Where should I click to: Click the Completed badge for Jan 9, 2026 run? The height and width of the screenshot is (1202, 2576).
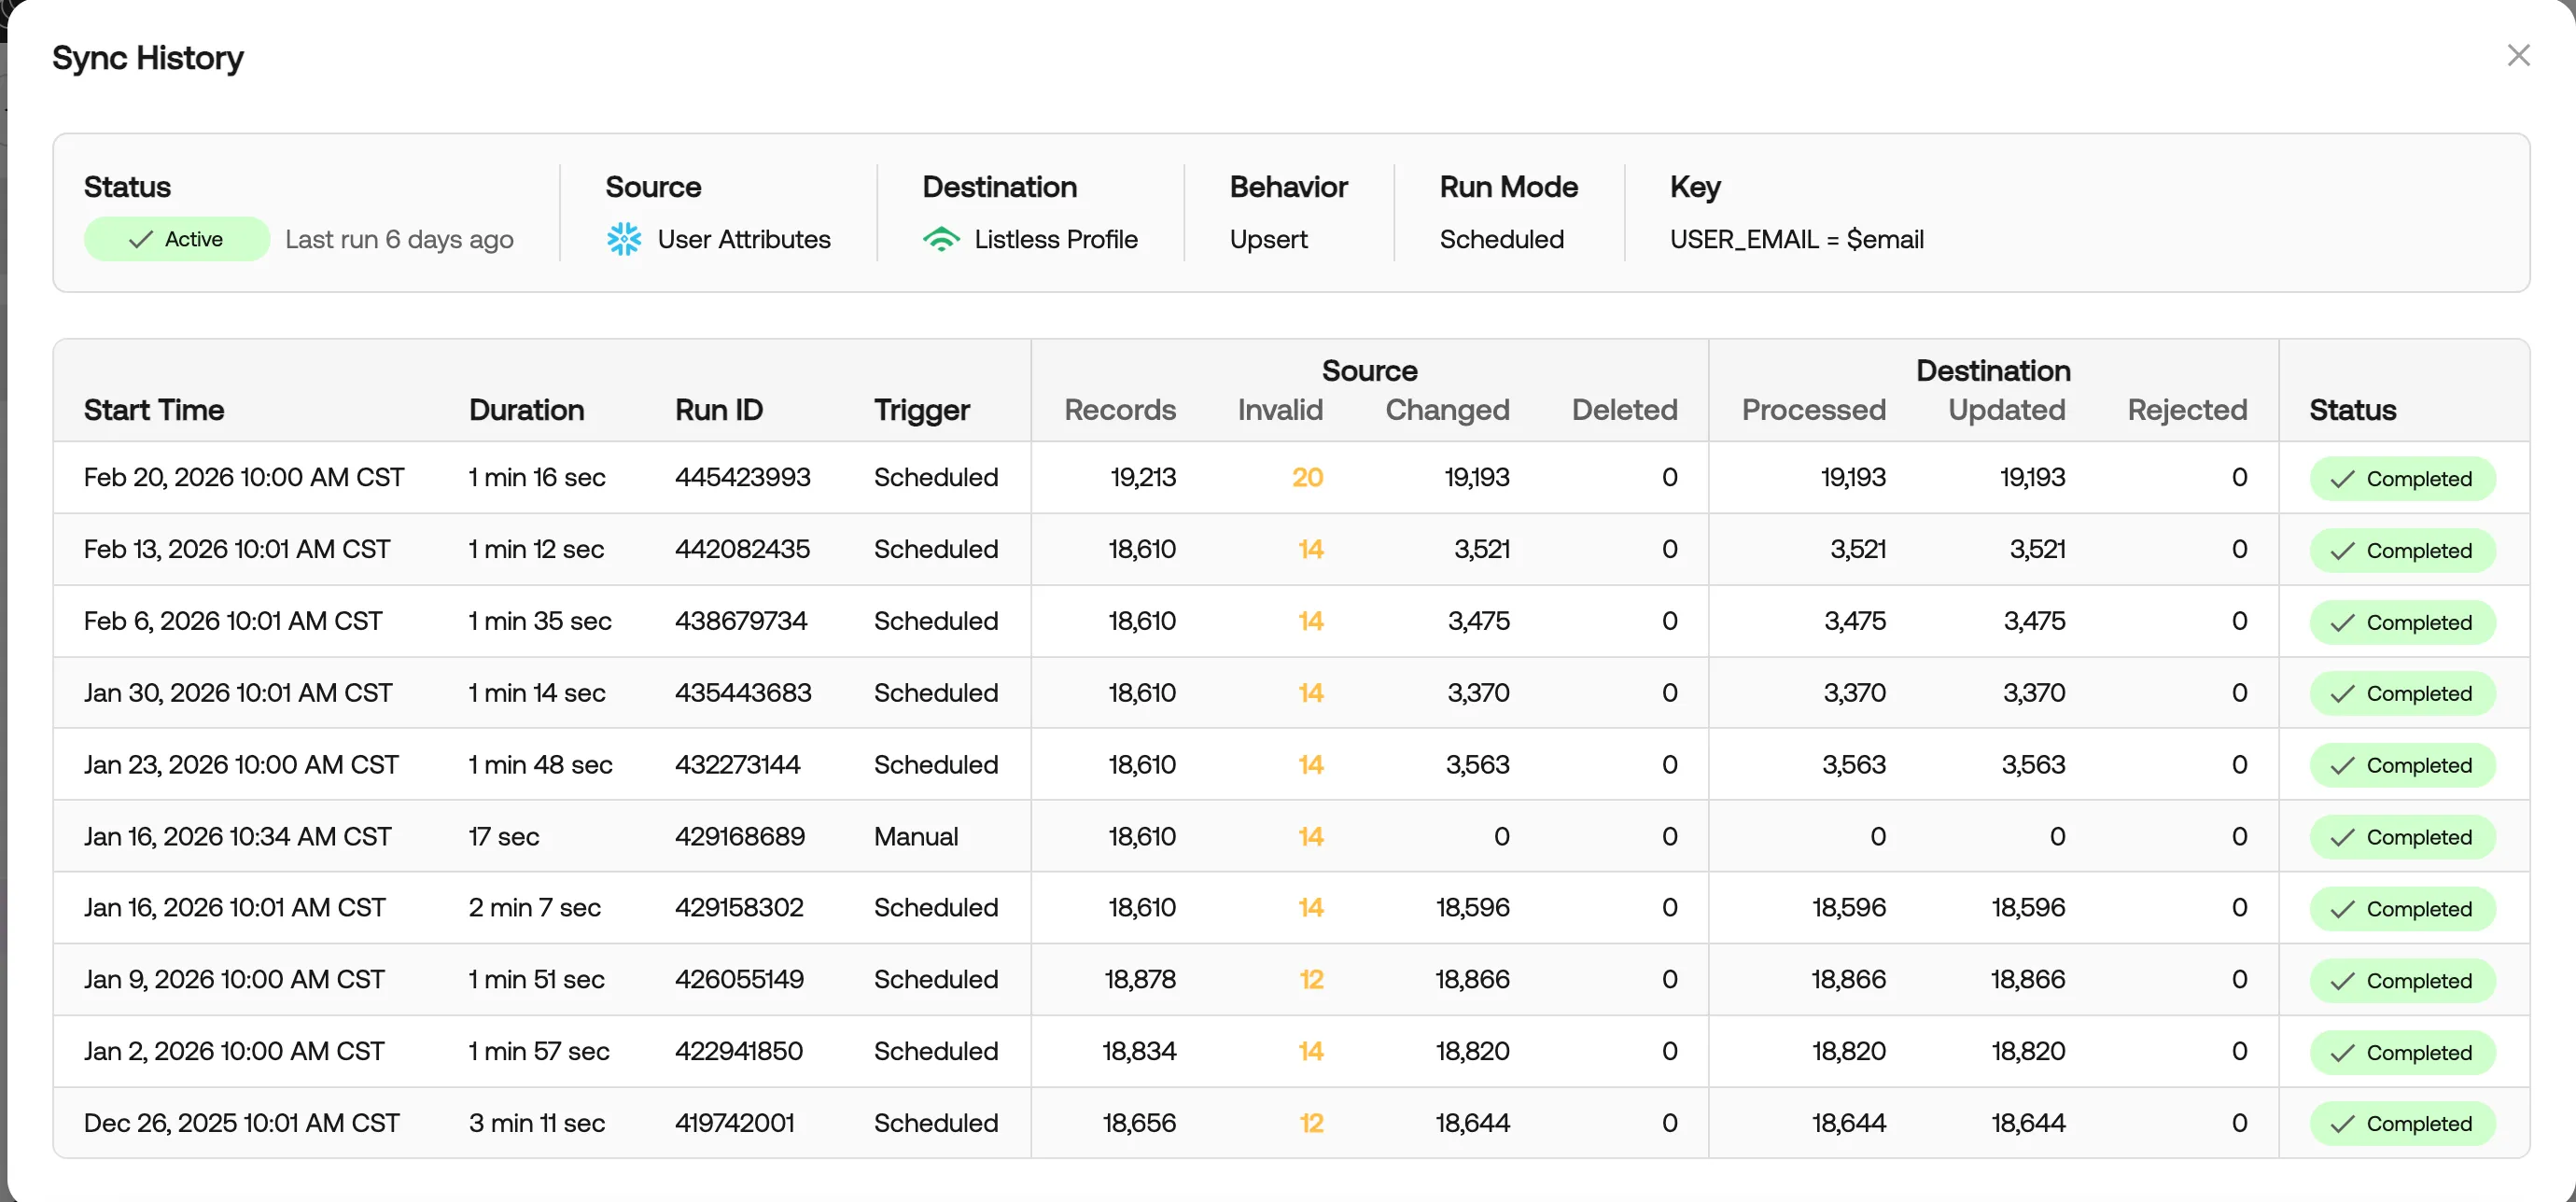point(2402,981)
